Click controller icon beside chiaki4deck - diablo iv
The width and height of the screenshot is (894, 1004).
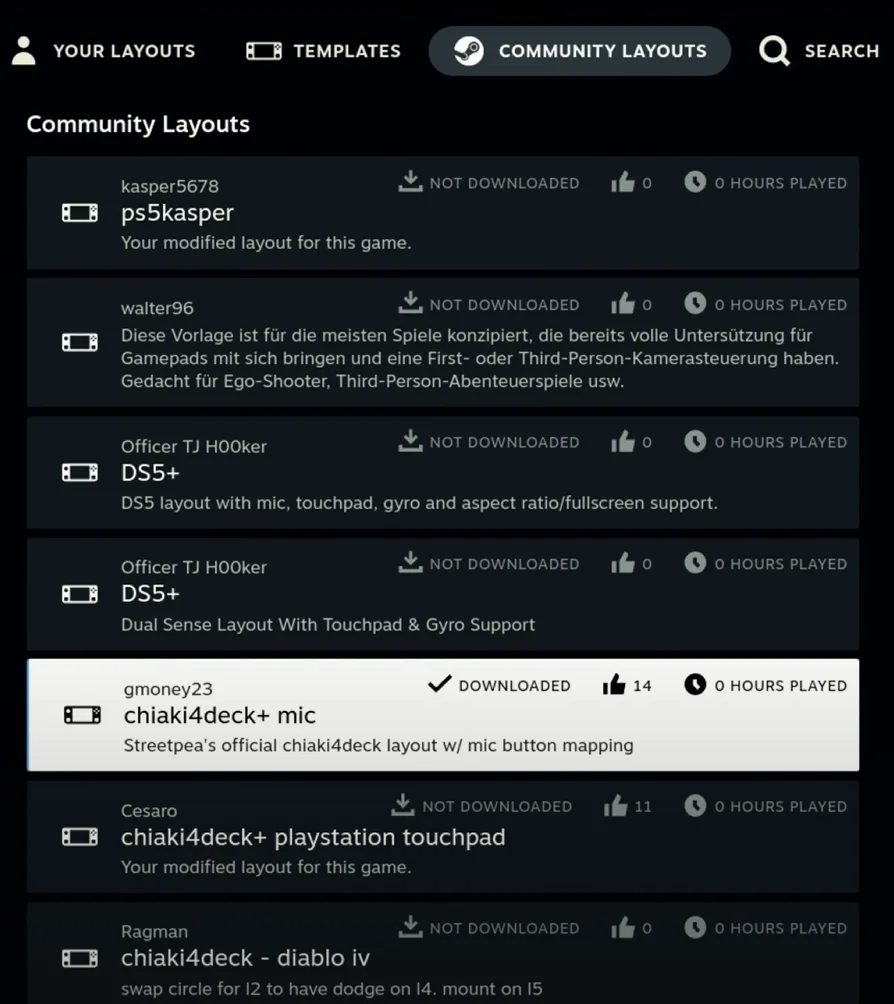tap(80, 958)
